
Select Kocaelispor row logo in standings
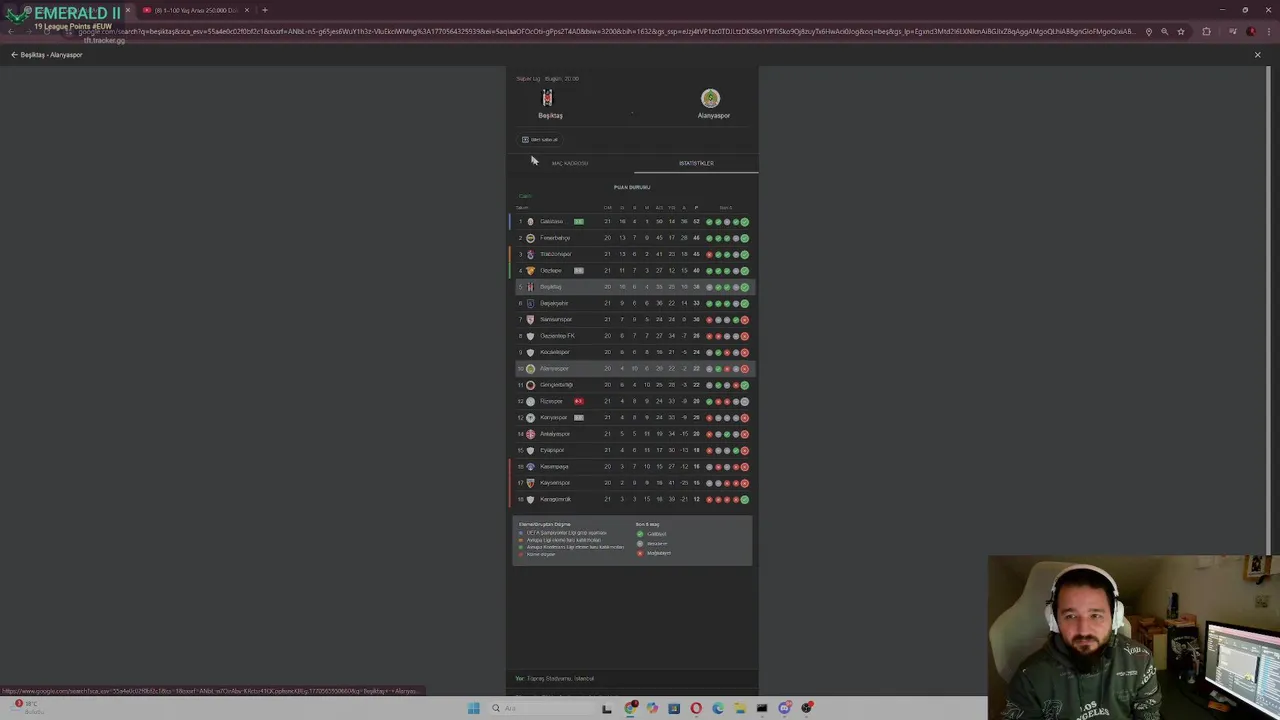point(530,352)
